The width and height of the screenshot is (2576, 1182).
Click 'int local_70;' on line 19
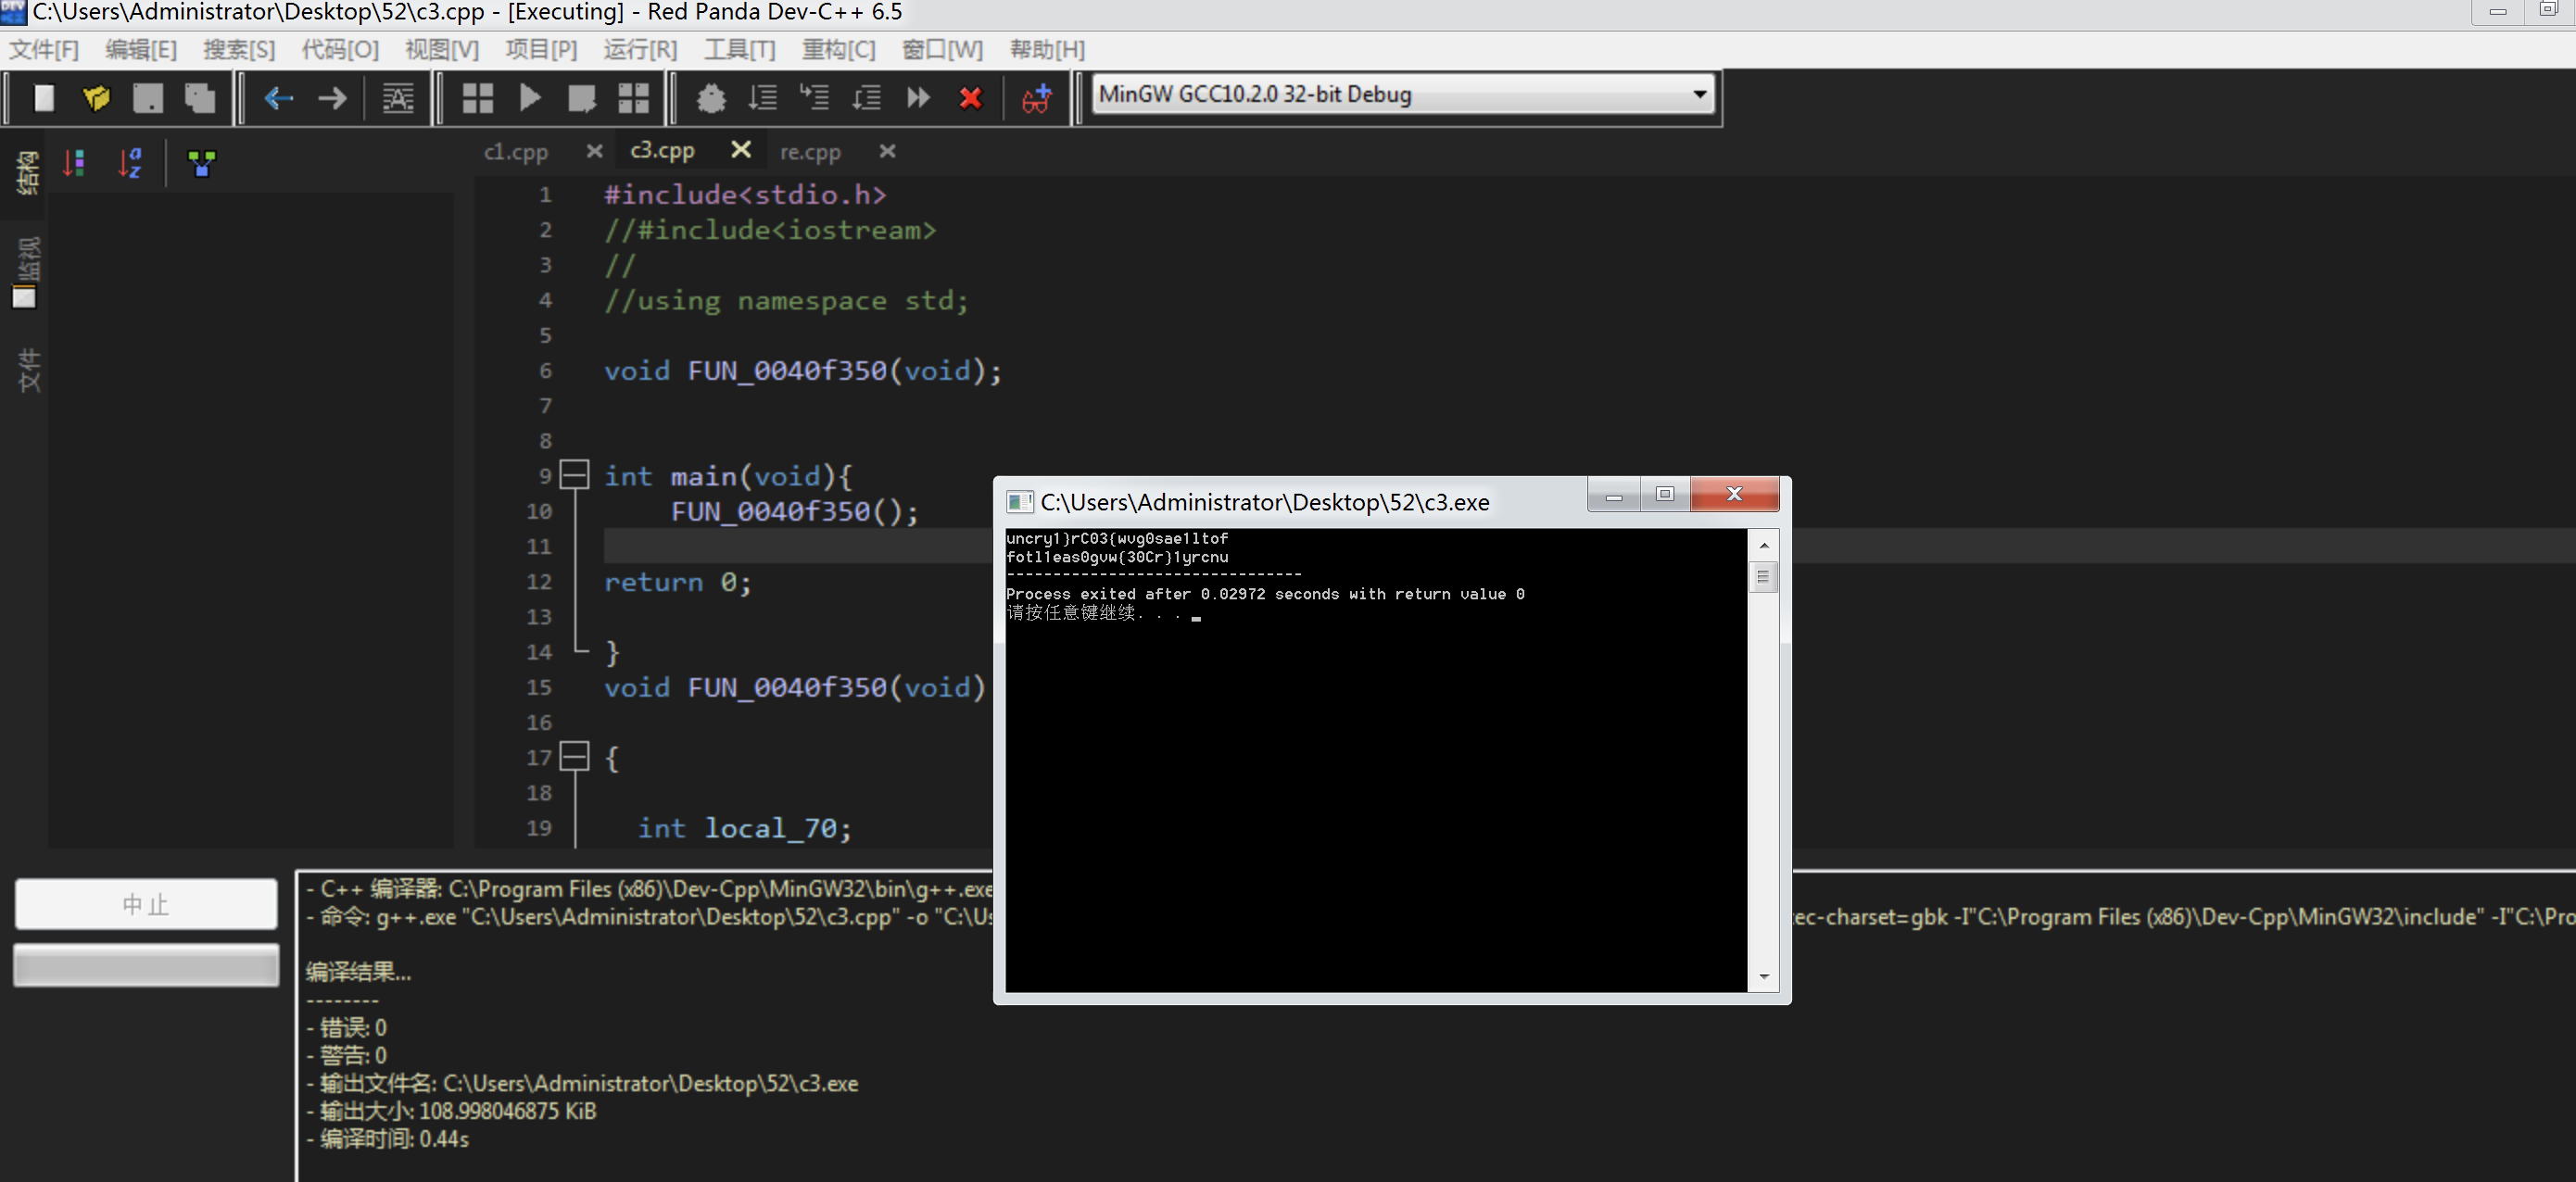[x=745, y=828]
